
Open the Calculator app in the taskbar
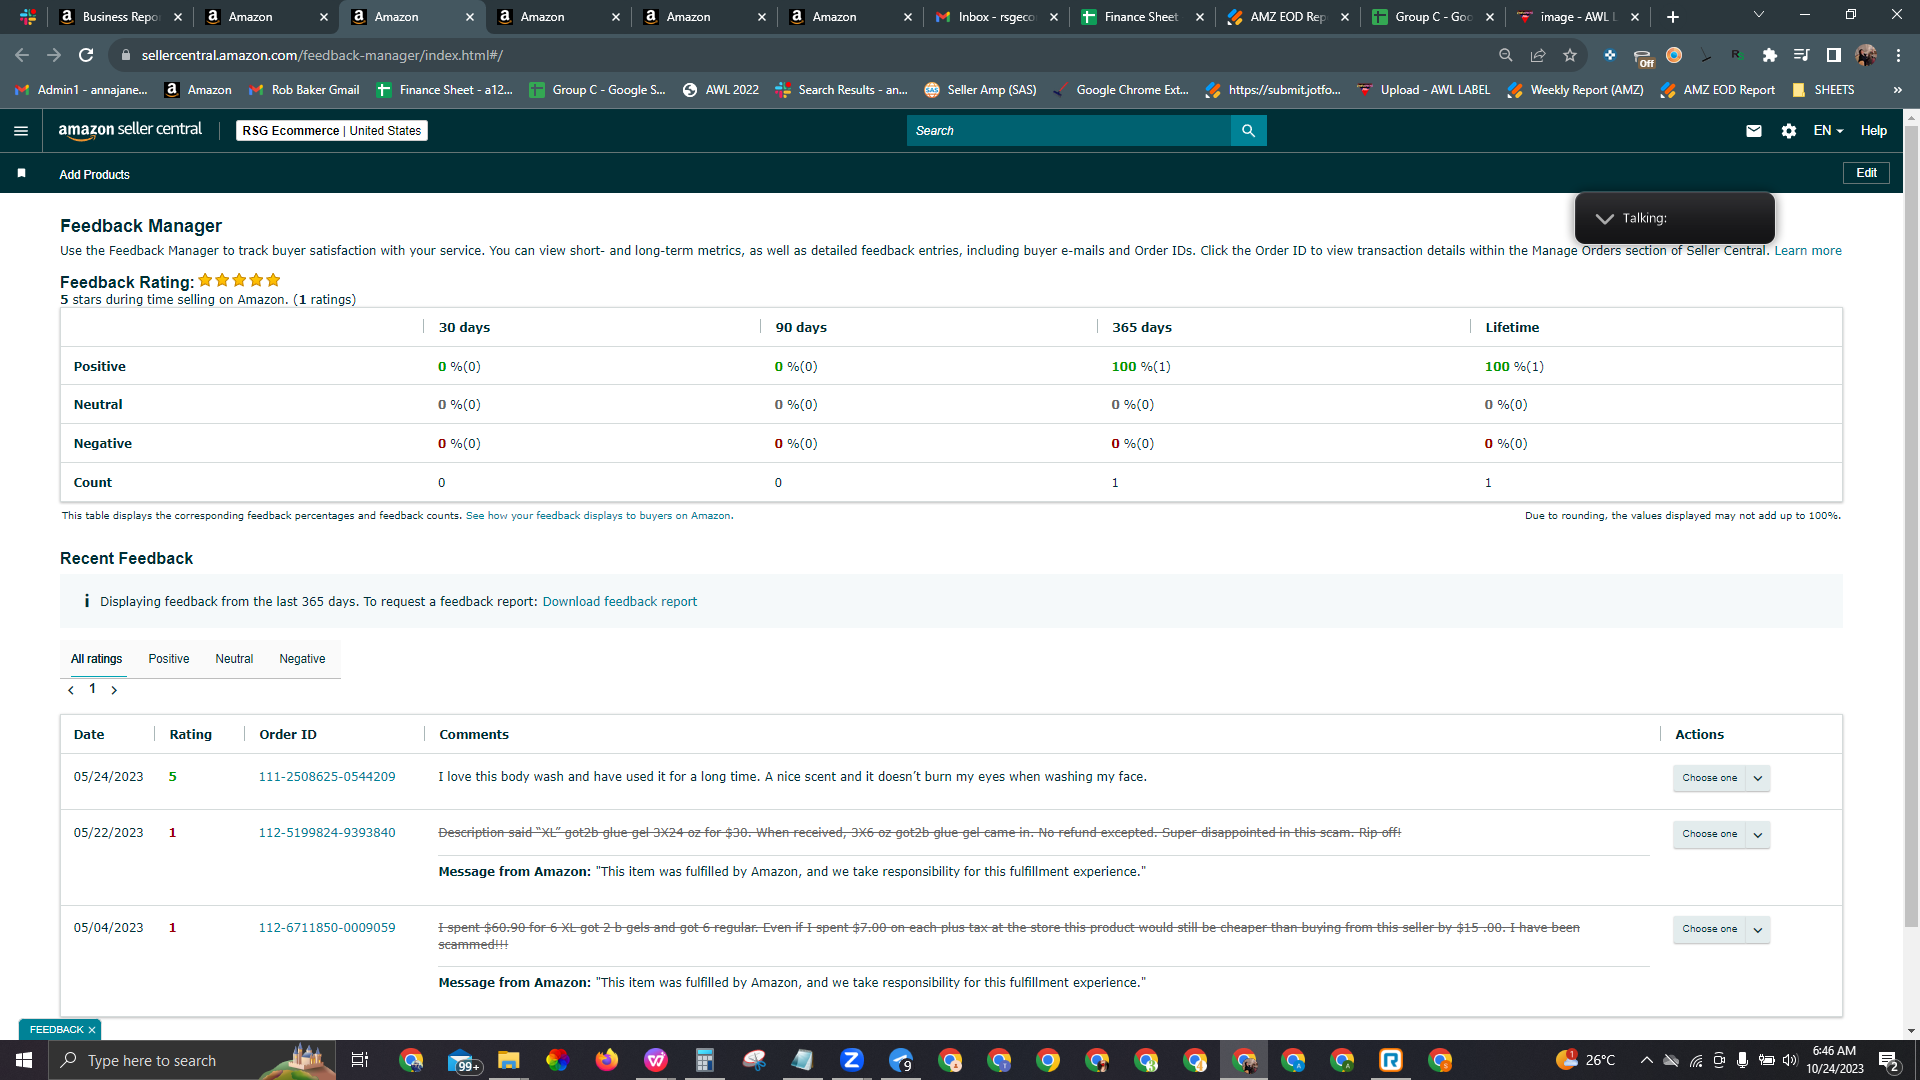click(705, 1060)
